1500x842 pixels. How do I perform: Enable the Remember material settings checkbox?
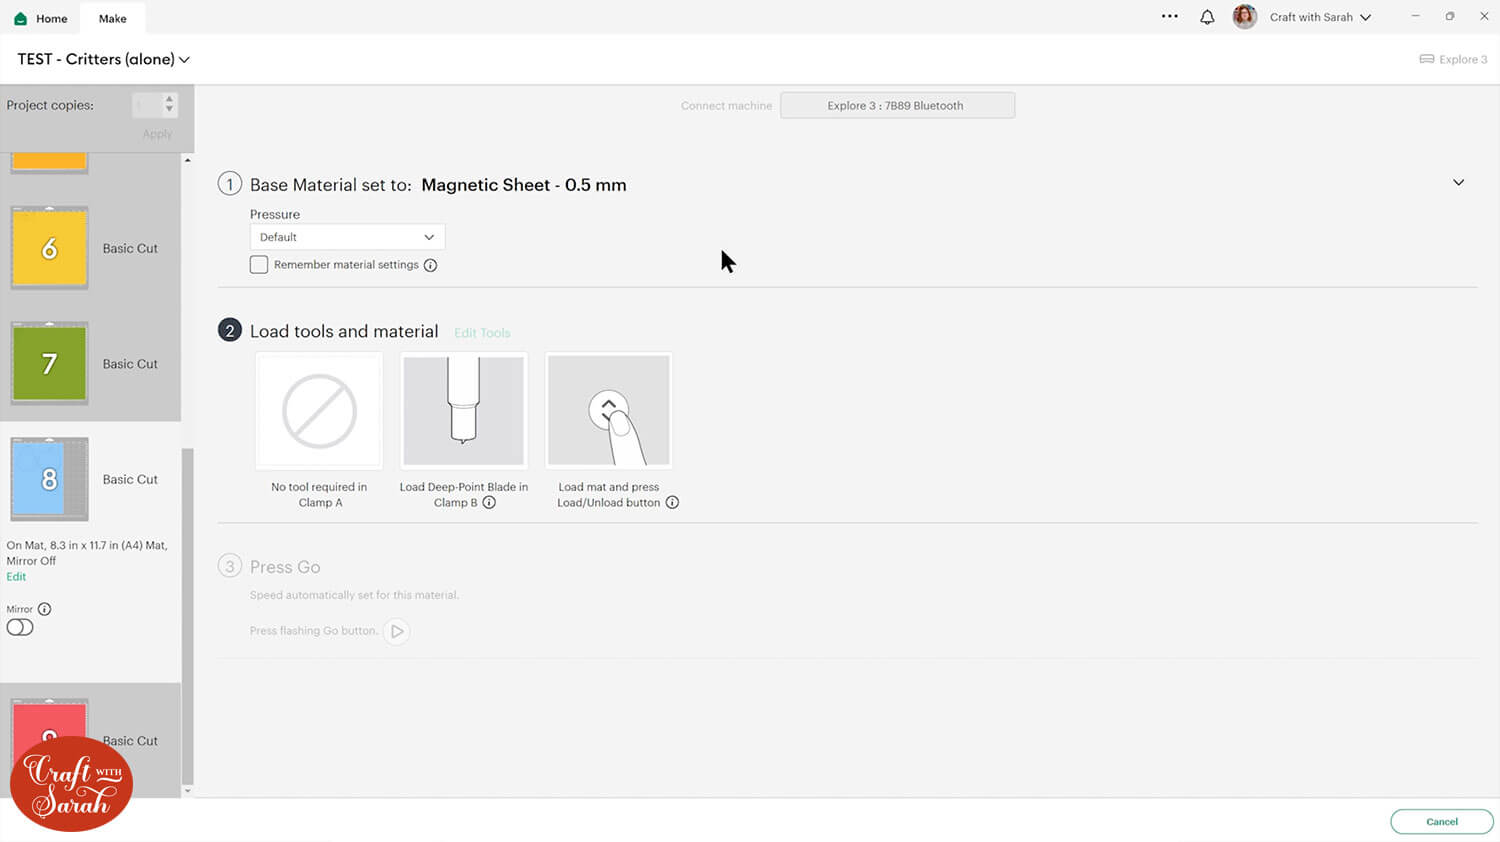[259, 265]
